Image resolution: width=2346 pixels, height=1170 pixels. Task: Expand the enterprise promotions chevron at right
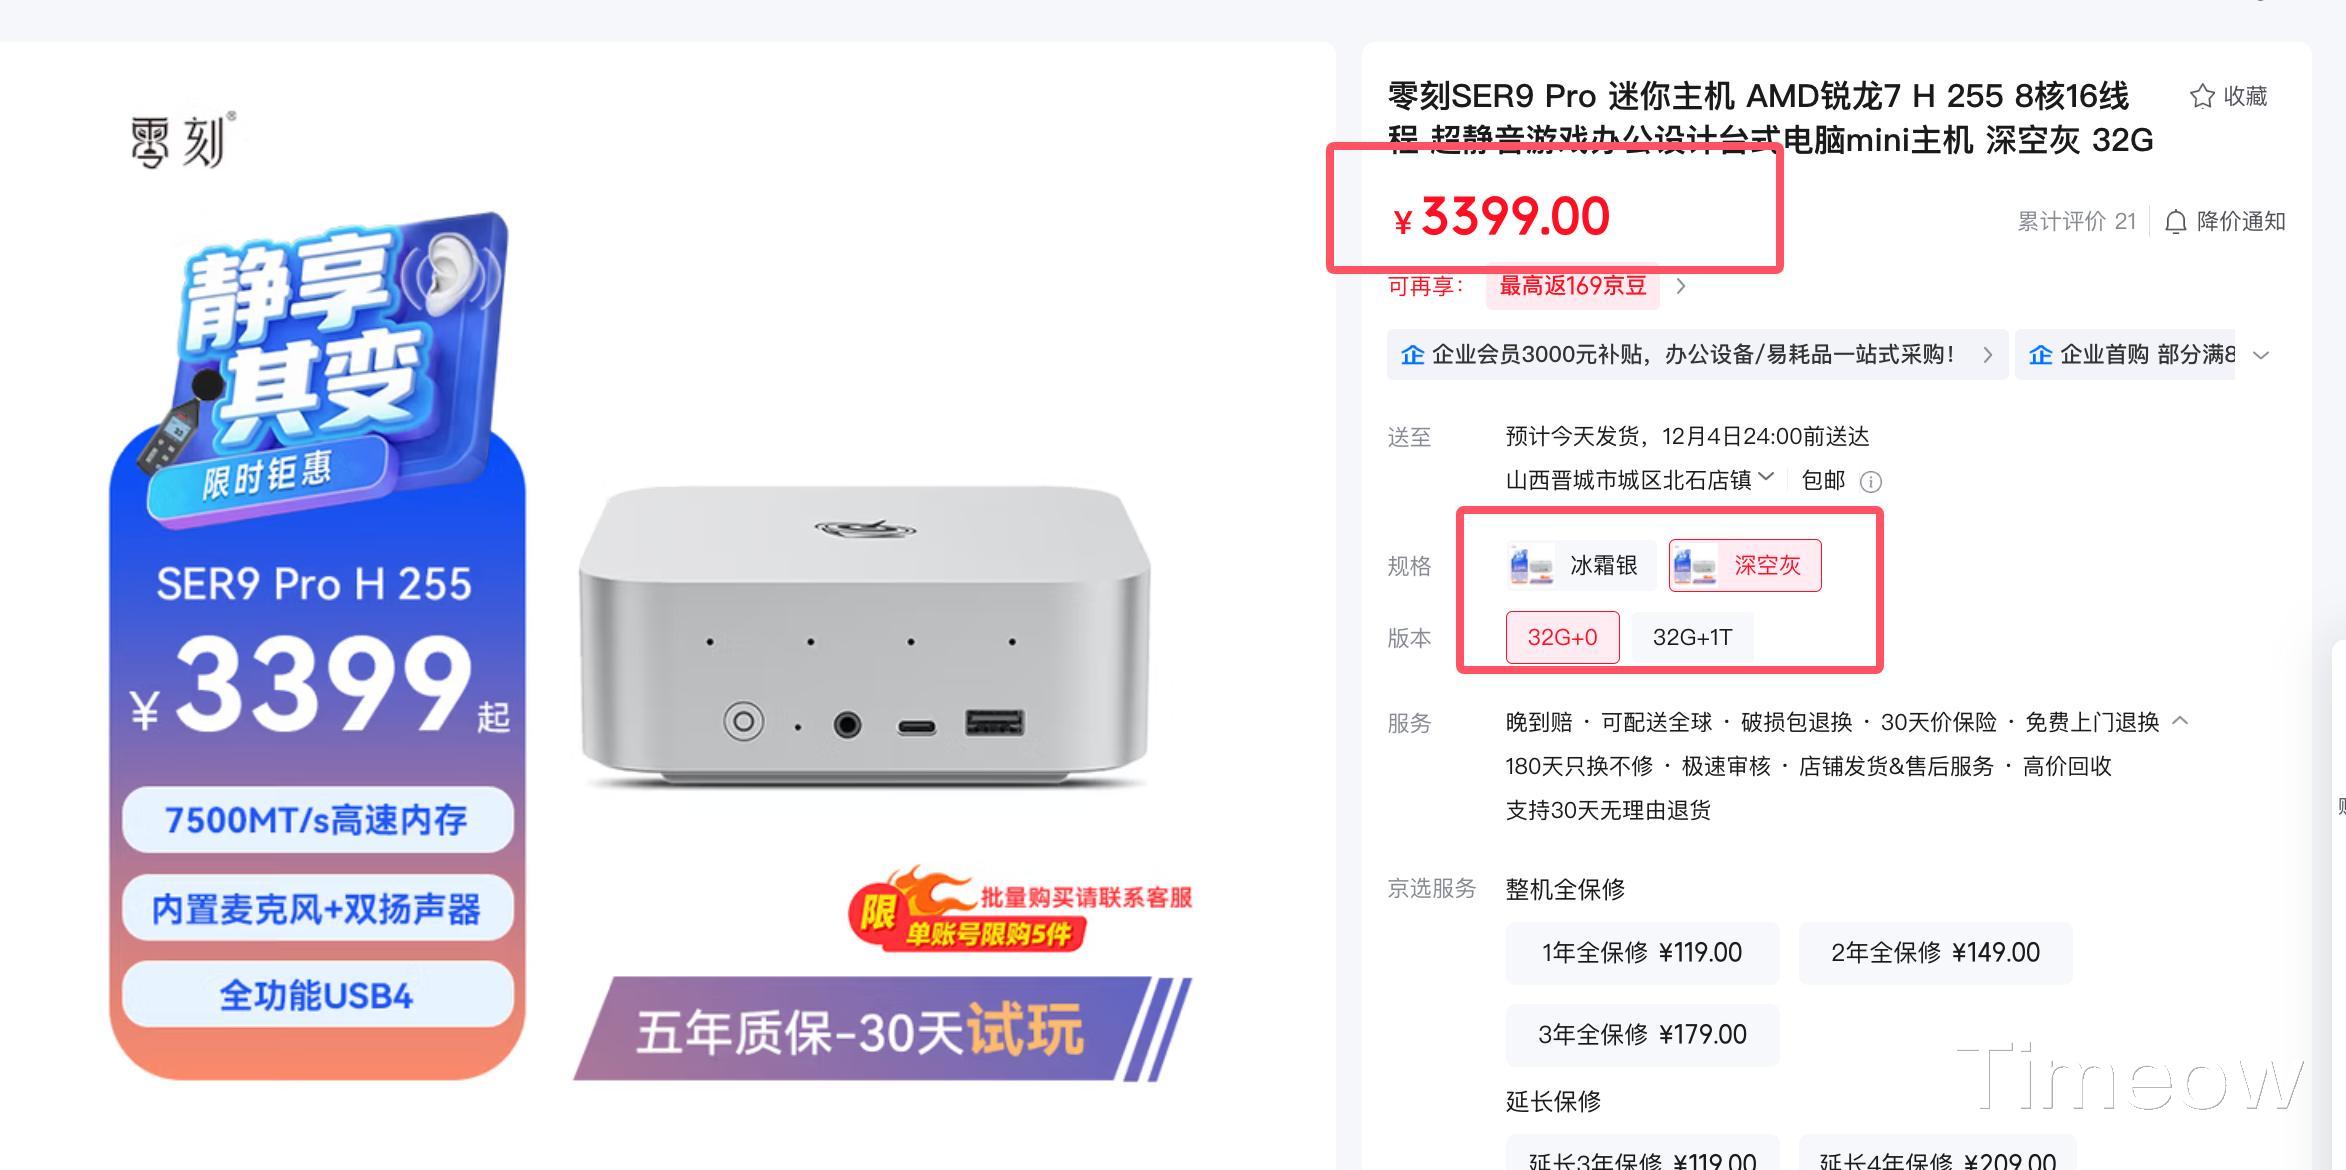pos(2261,355)
